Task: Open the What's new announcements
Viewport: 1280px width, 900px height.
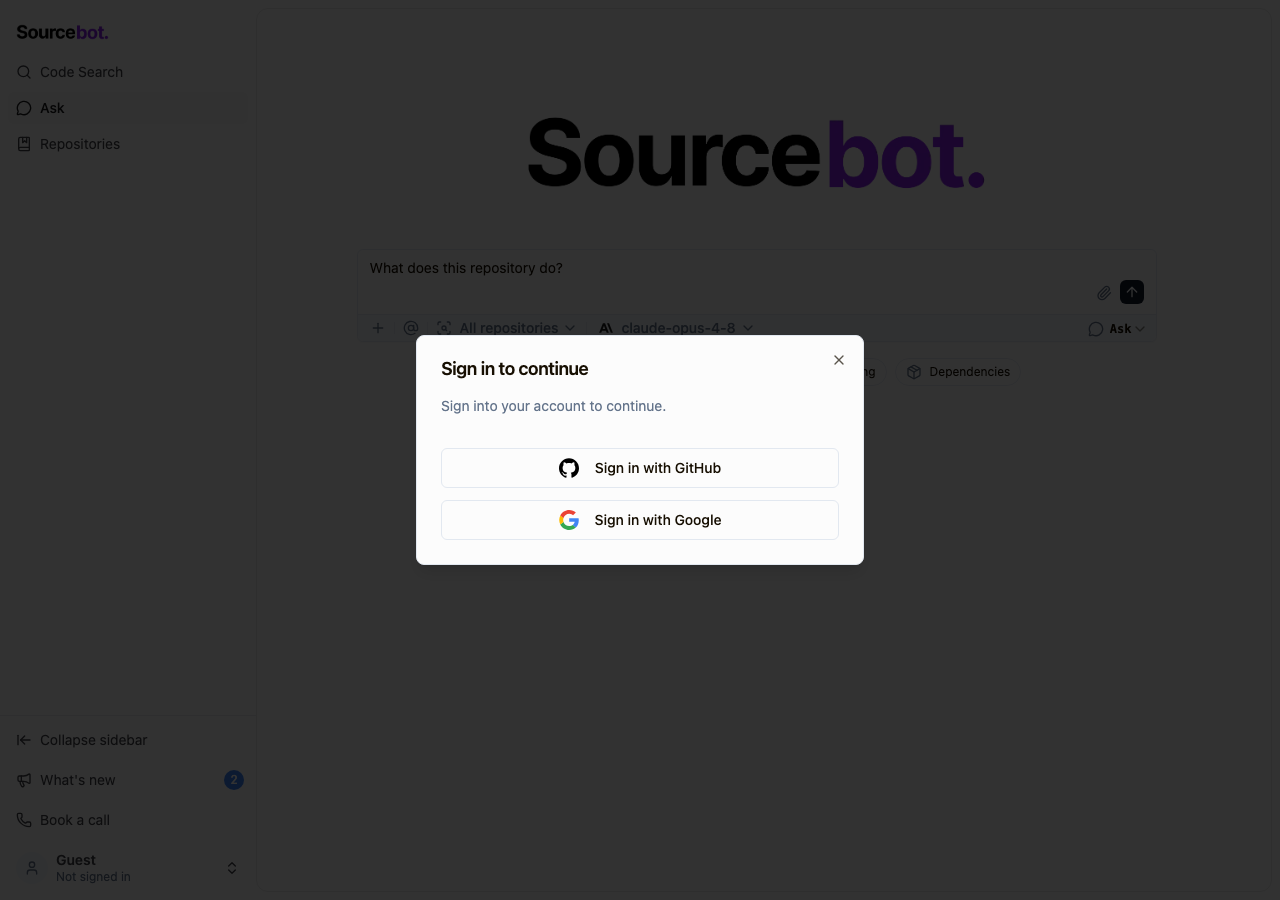Action: tap(128, 780)
